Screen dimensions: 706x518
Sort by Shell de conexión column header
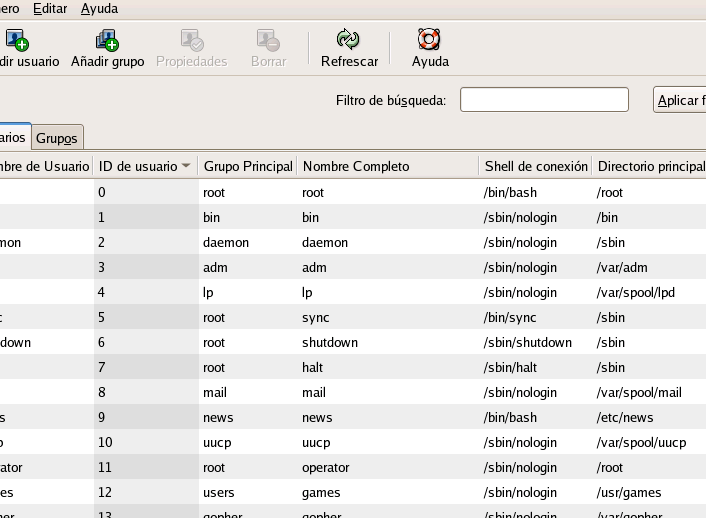coord(536,166)
